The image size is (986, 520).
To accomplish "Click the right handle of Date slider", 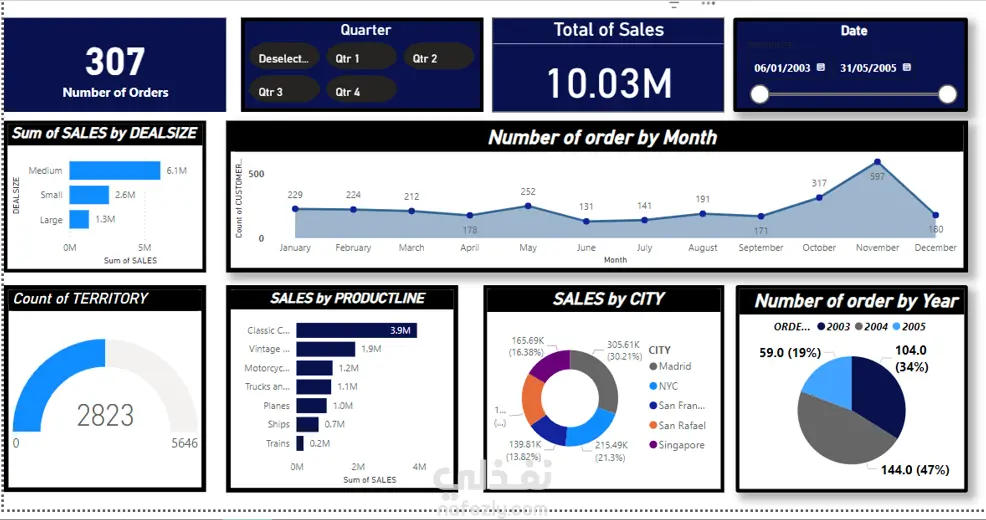I will tap(947, 94).
